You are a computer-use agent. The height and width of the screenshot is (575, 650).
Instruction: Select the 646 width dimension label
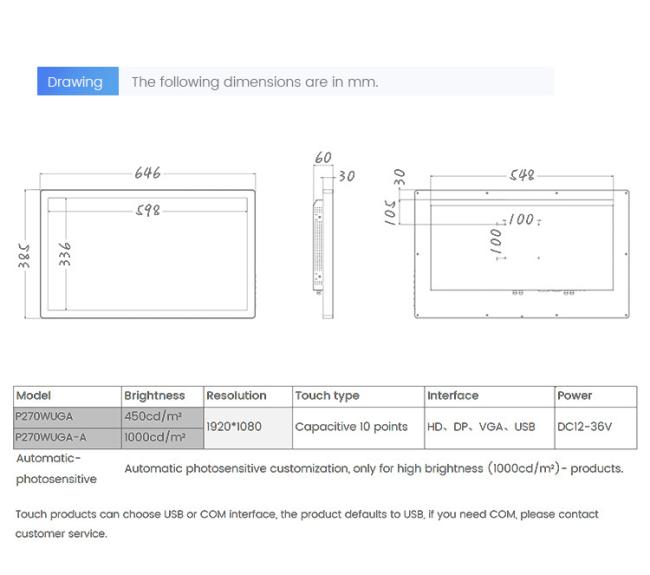point(148,173)
